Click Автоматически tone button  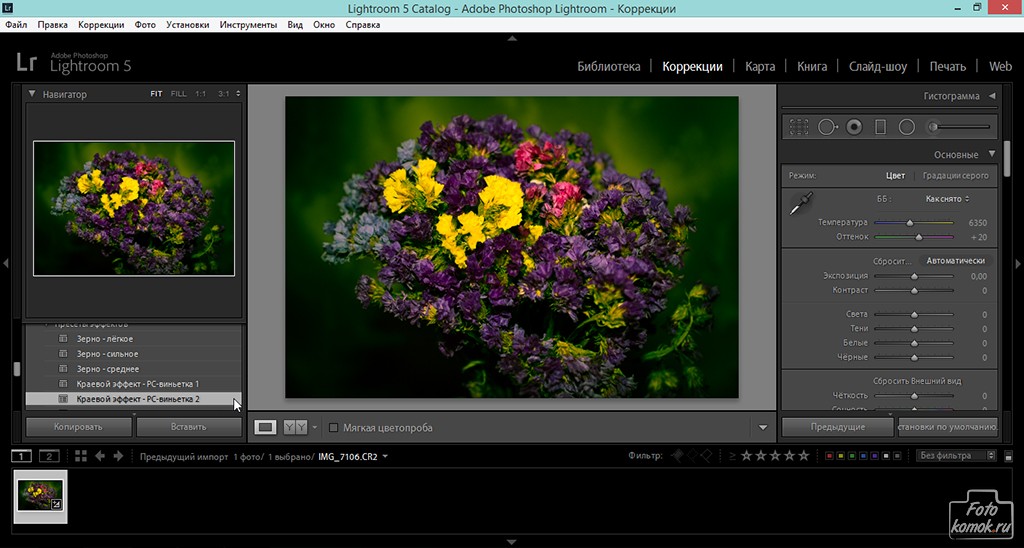pos(955,261)
